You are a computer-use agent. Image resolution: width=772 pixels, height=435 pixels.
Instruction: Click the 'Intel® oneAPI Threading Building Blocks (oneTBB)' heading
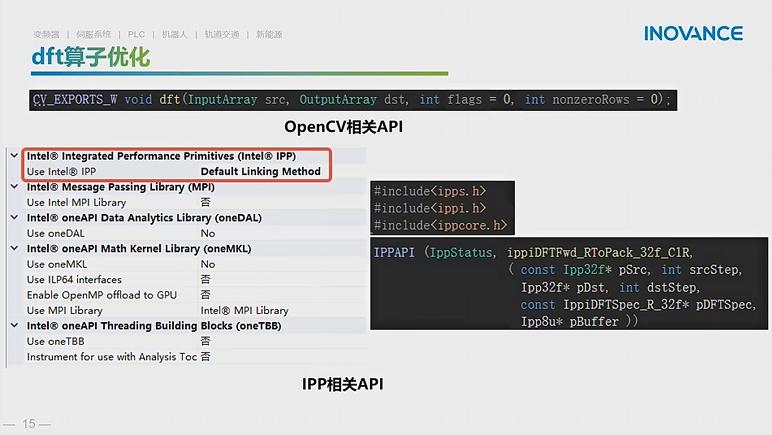pyautogui.click(x=154, y=326)
